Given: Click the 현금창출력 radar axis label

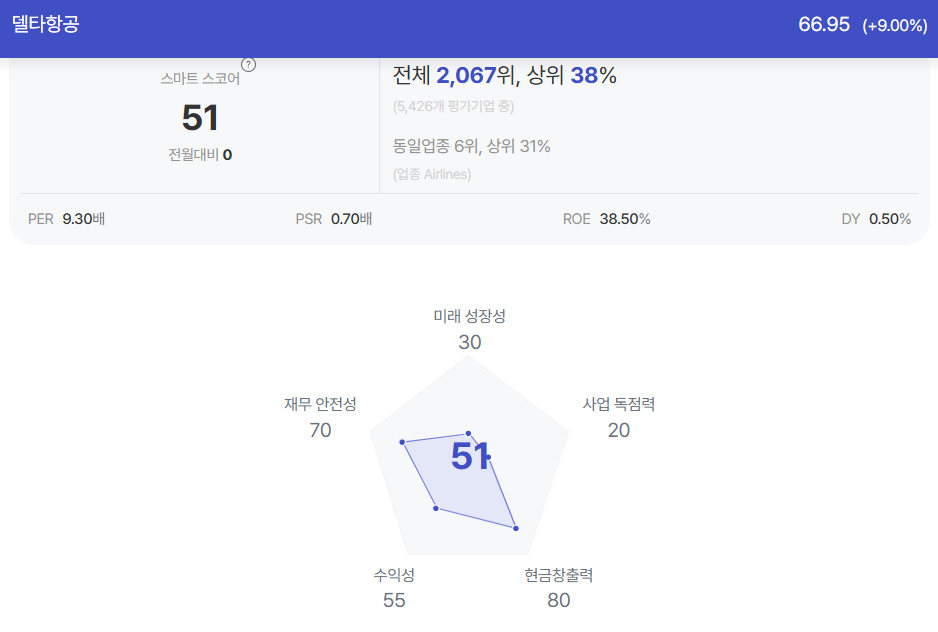Looking at the screenshot, I should click(x=559, y=575).
